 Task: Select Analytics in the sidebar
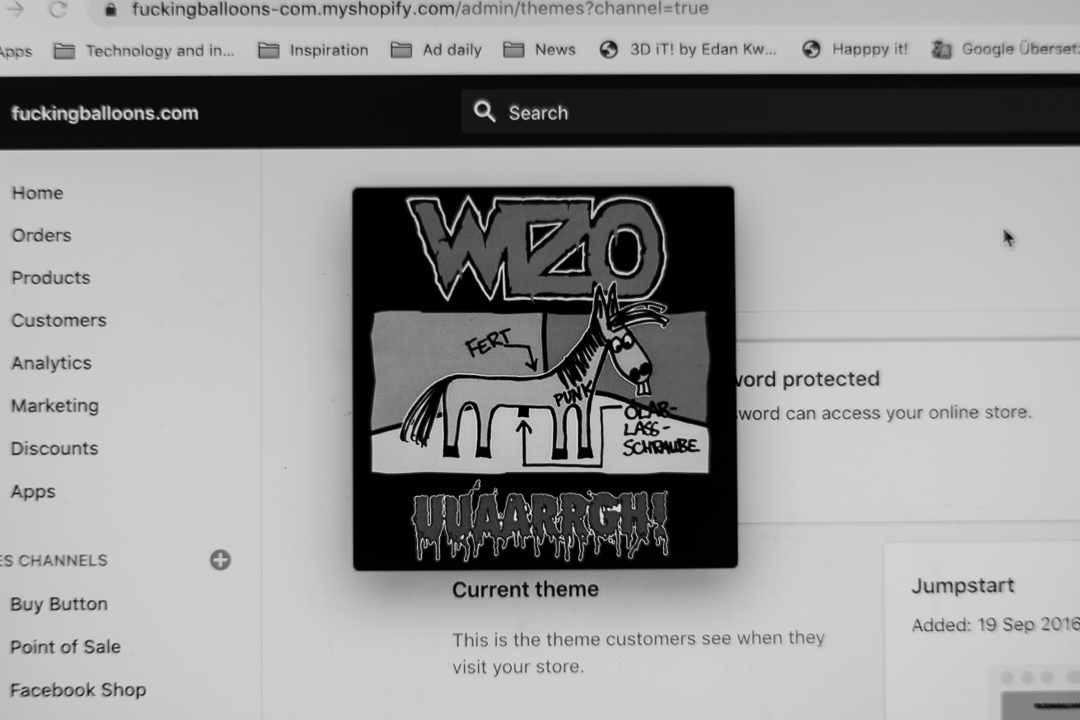[x=51, y=363]
